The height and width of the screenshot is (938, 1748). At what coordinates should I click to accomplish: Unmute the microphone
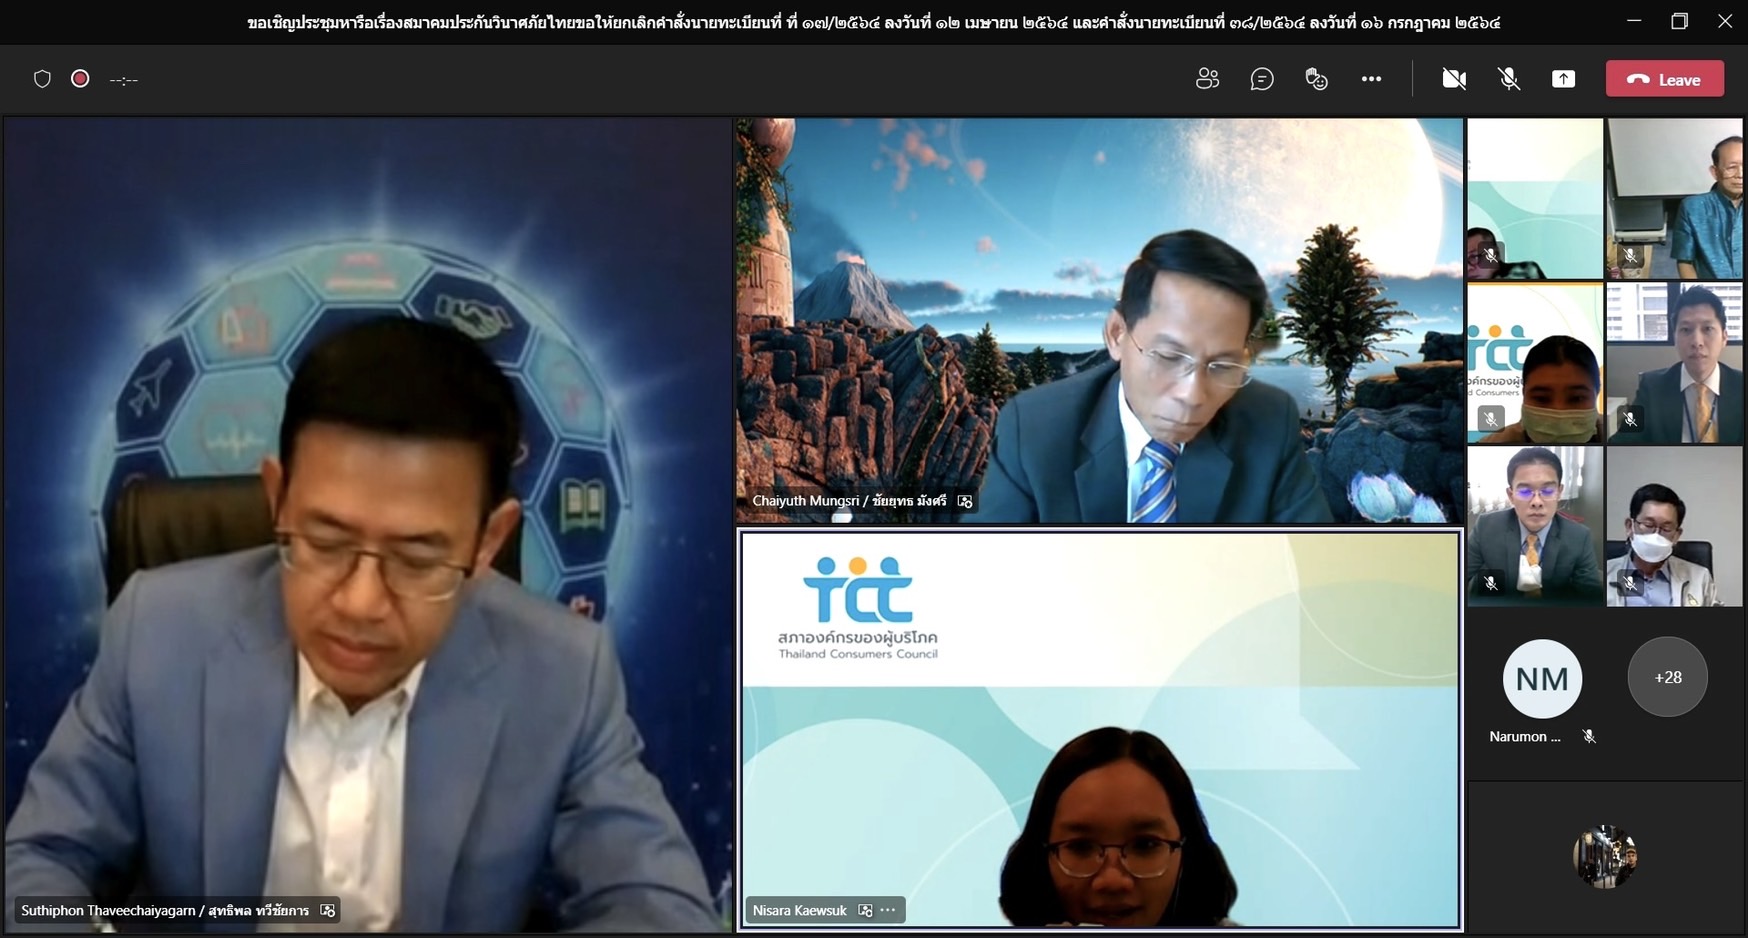coord(1509,79)
